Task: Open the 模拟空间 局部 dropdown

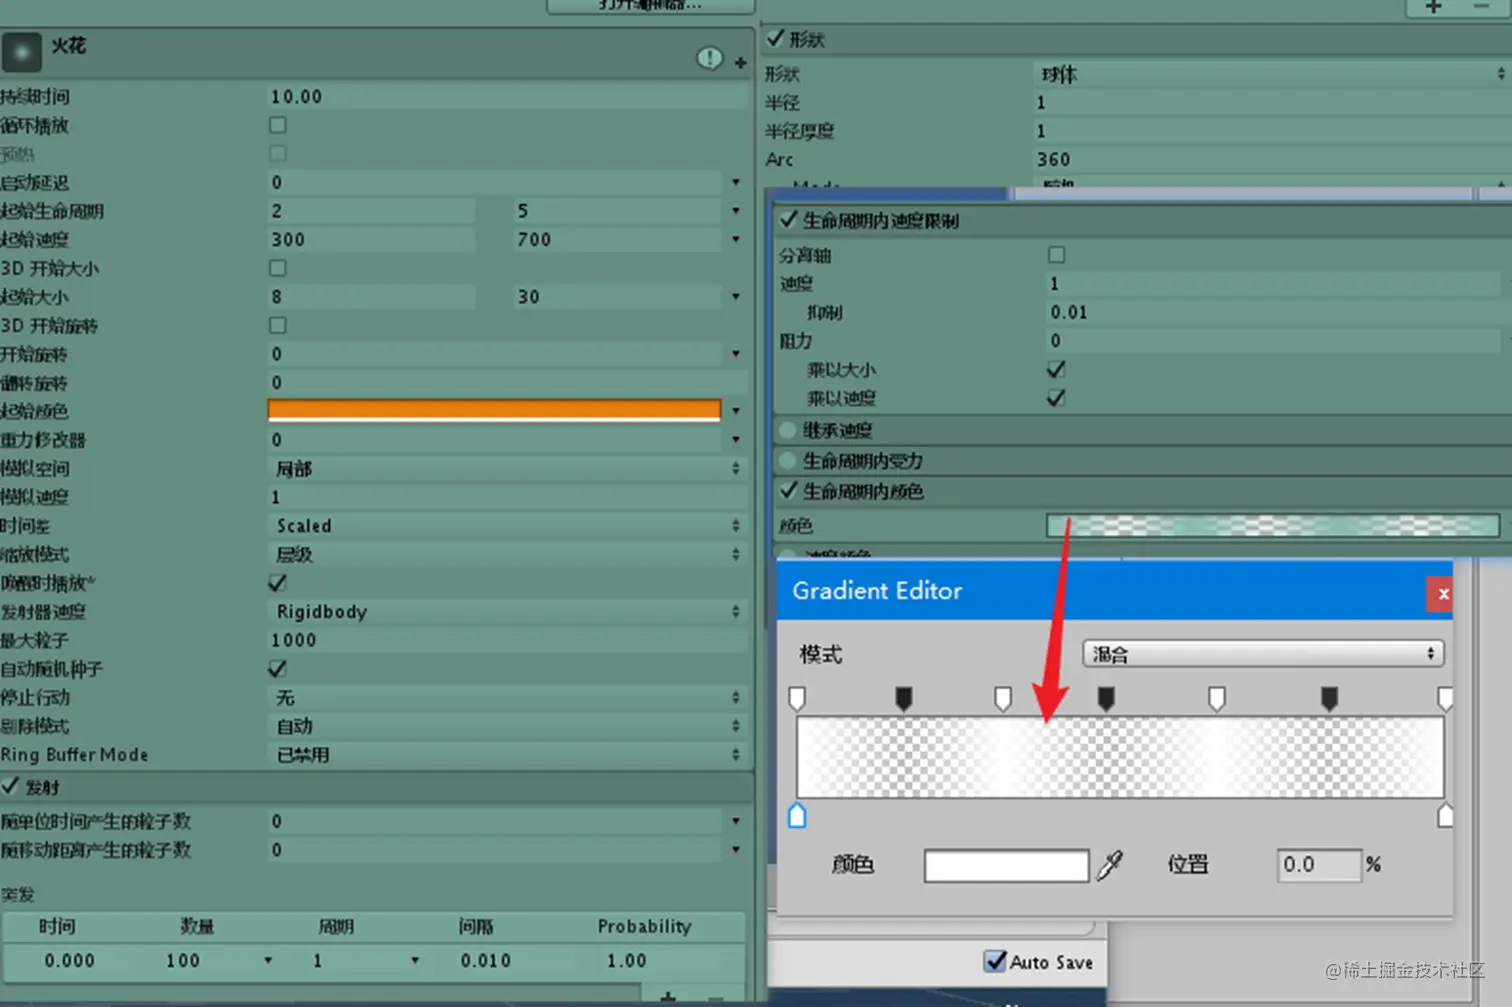Action: (508, 469)
